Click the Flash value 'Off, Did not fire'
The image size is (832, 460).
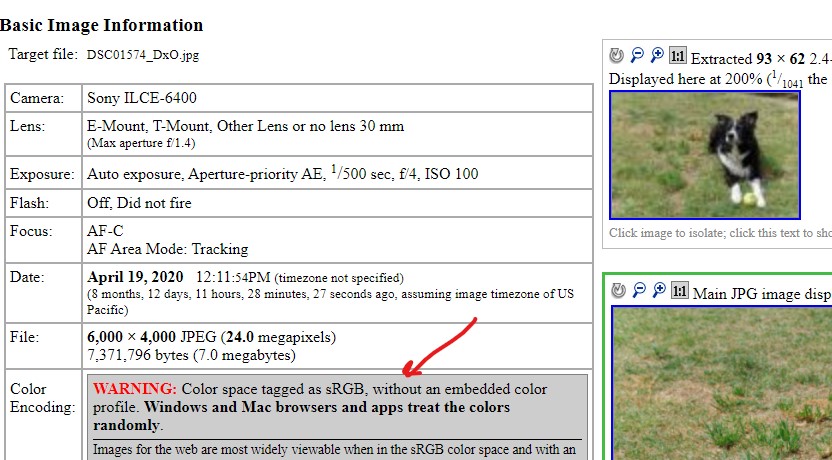coord(139,203)
